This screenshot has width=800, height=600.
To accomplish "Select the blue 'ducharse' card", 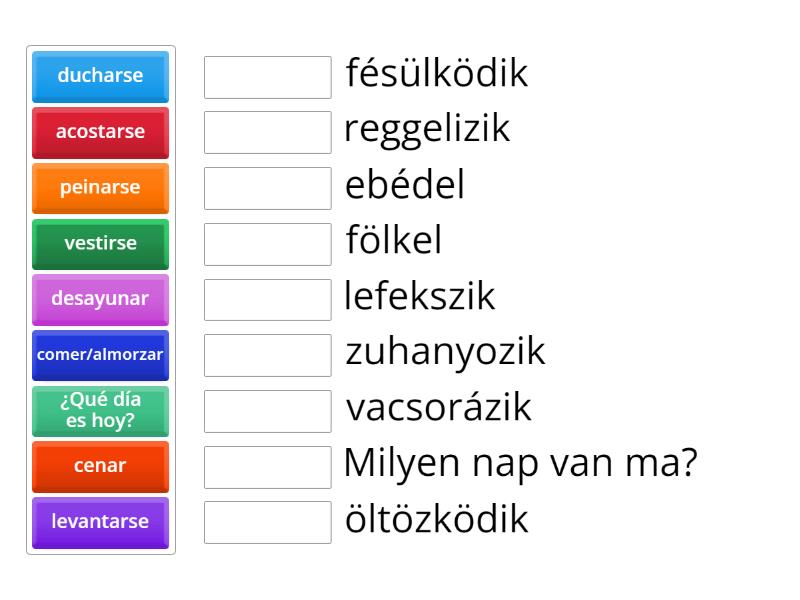I will click(100, 77).
